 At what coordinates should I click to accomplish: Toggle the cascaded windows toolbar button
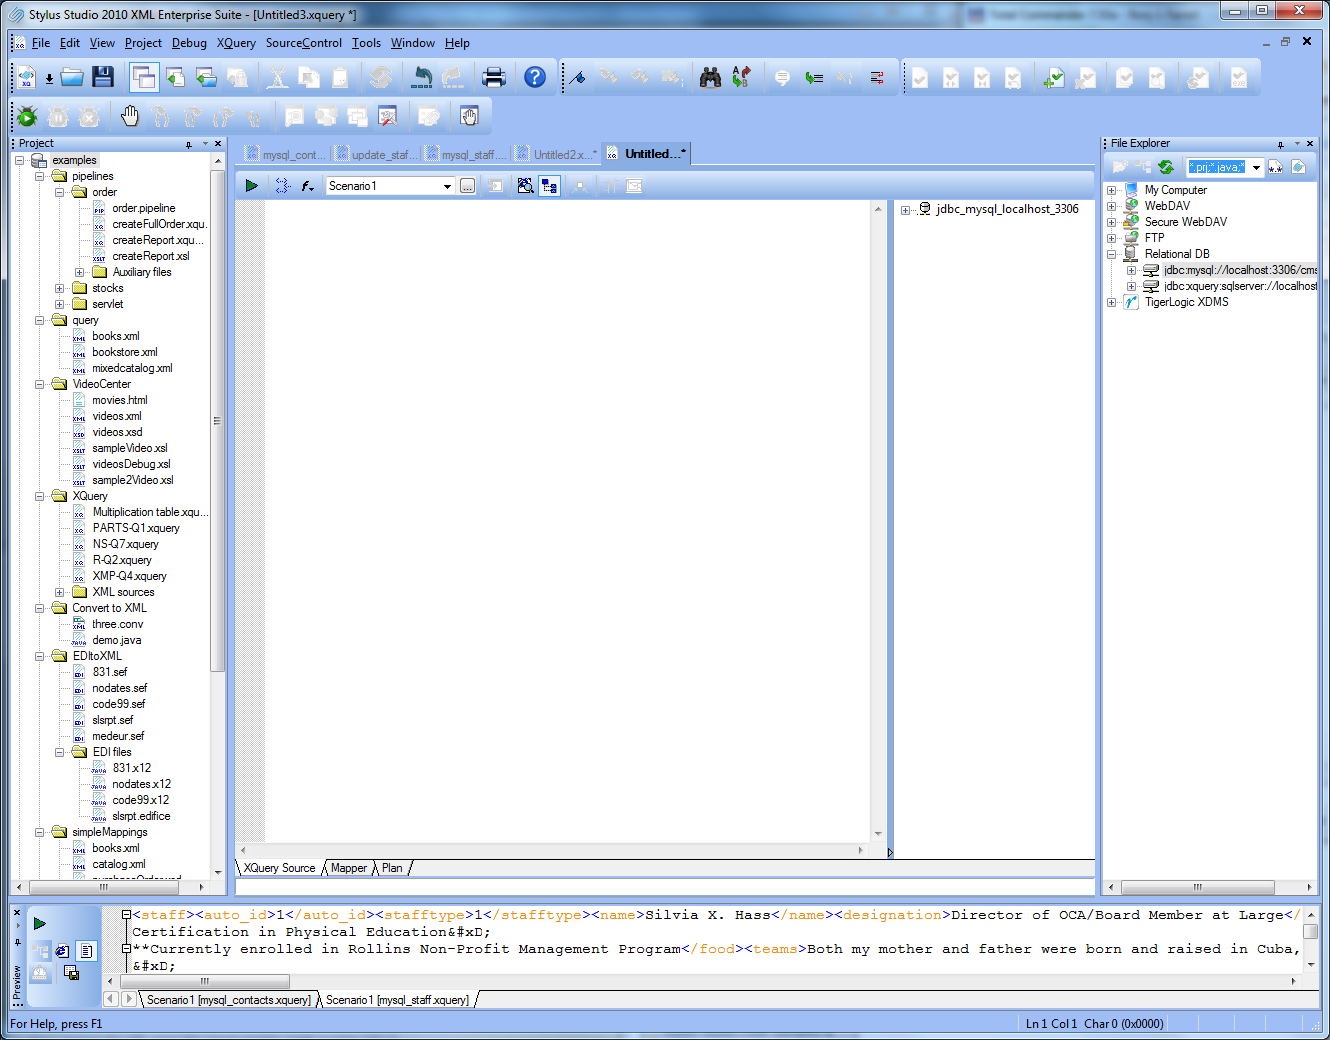(x=144, y=77)
